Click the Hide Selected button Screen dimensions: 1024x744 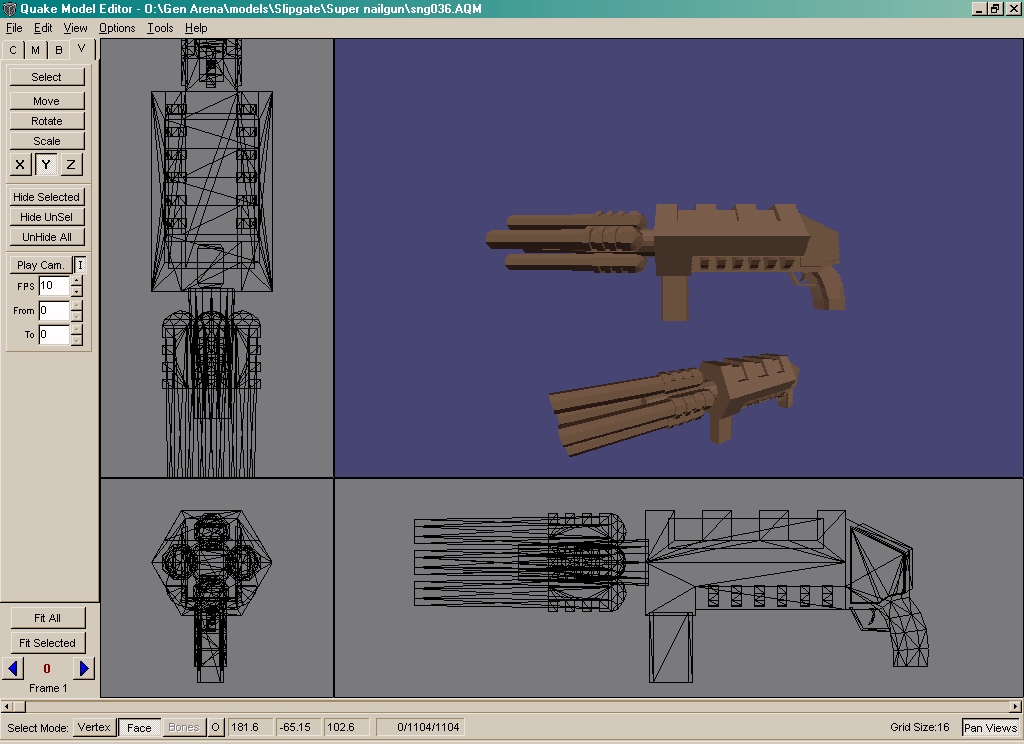point(46,197)
